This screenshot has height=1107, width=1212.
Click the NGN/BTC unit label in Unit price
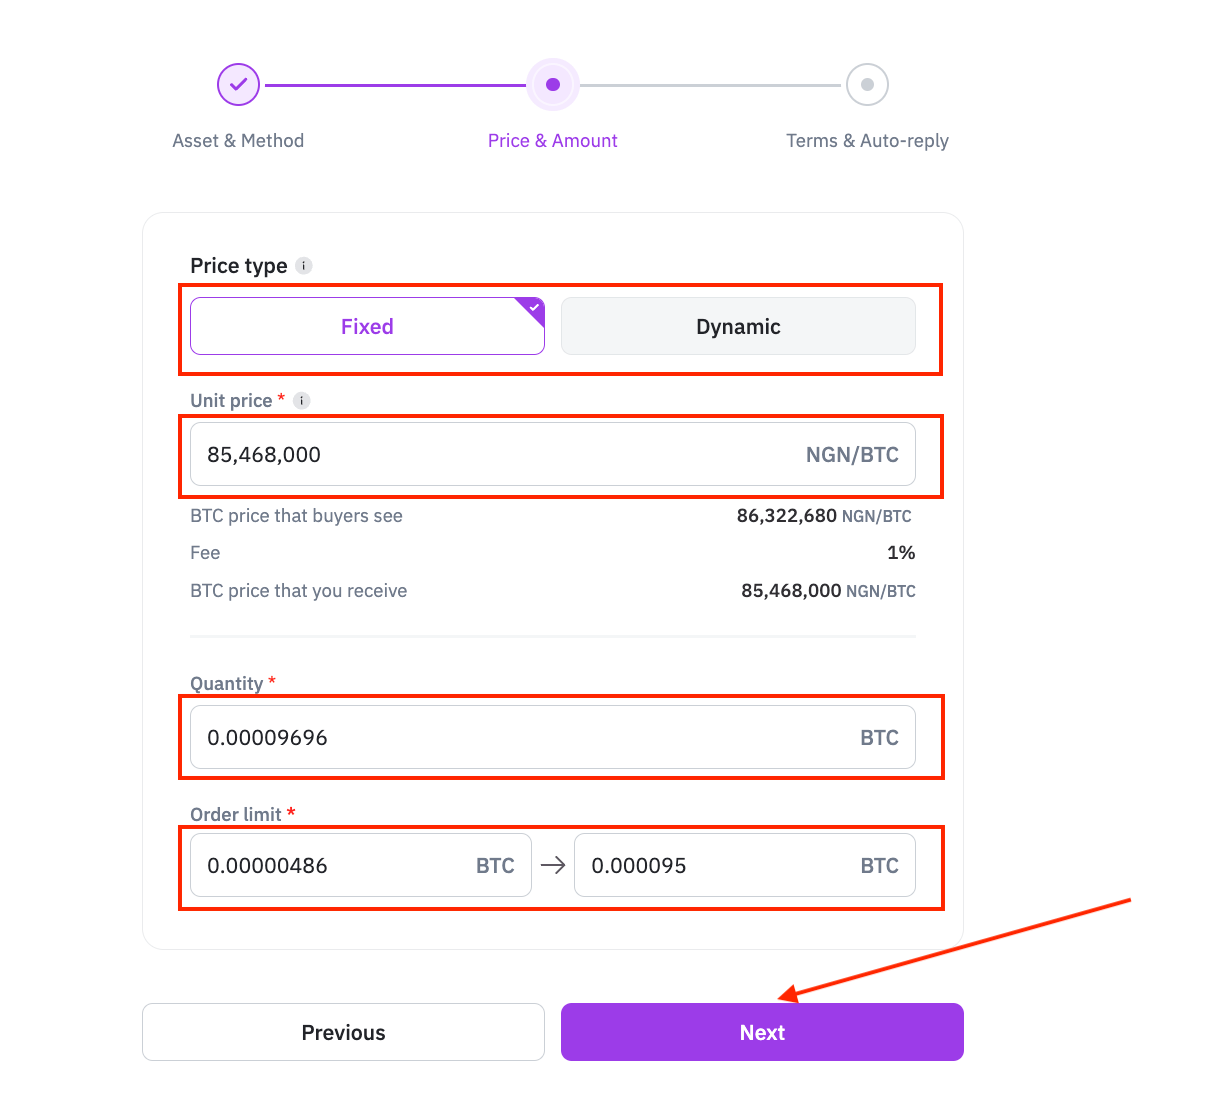852,455
